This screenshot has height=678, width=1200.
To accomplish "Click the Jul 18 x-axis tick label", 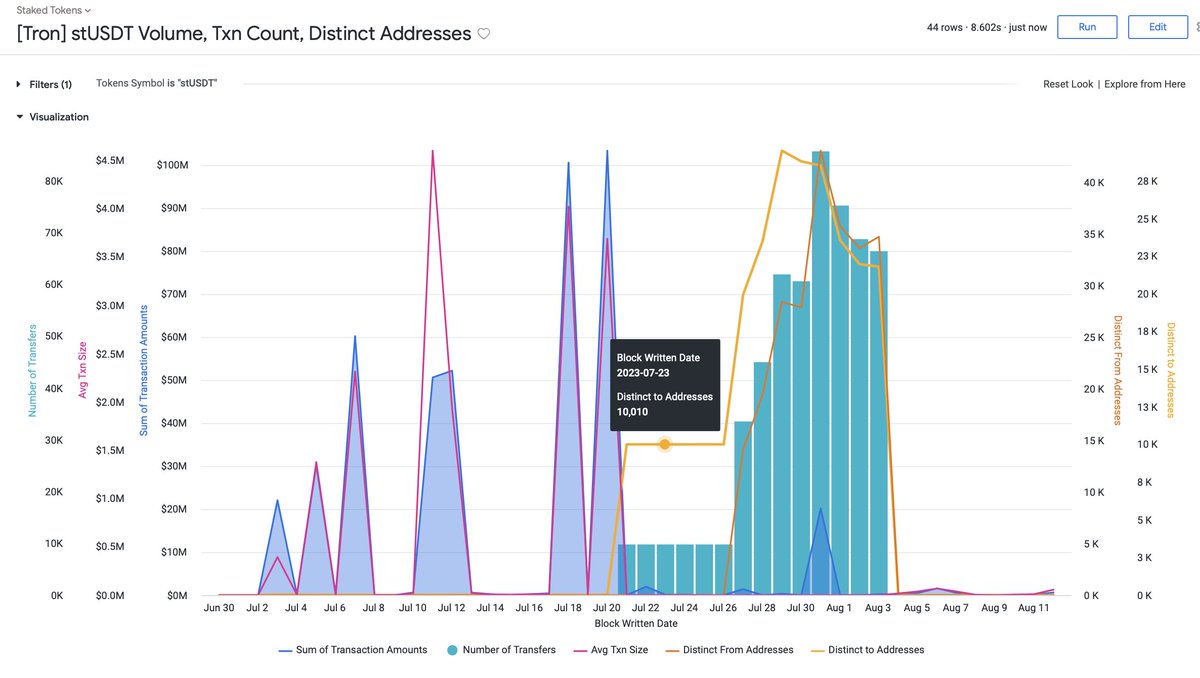I will (x=568, y=607).
